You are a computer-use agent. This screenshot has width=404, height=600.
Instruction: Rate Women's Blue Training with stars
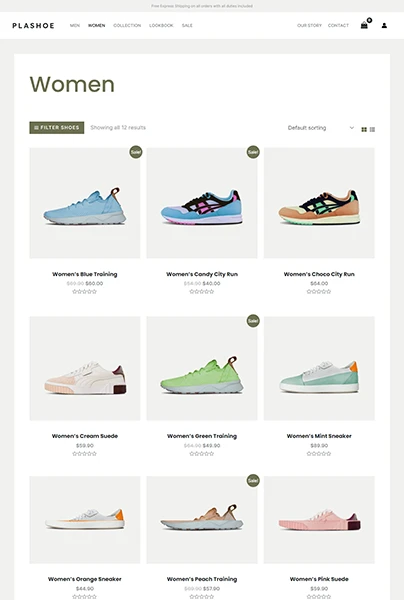point(85,292)
